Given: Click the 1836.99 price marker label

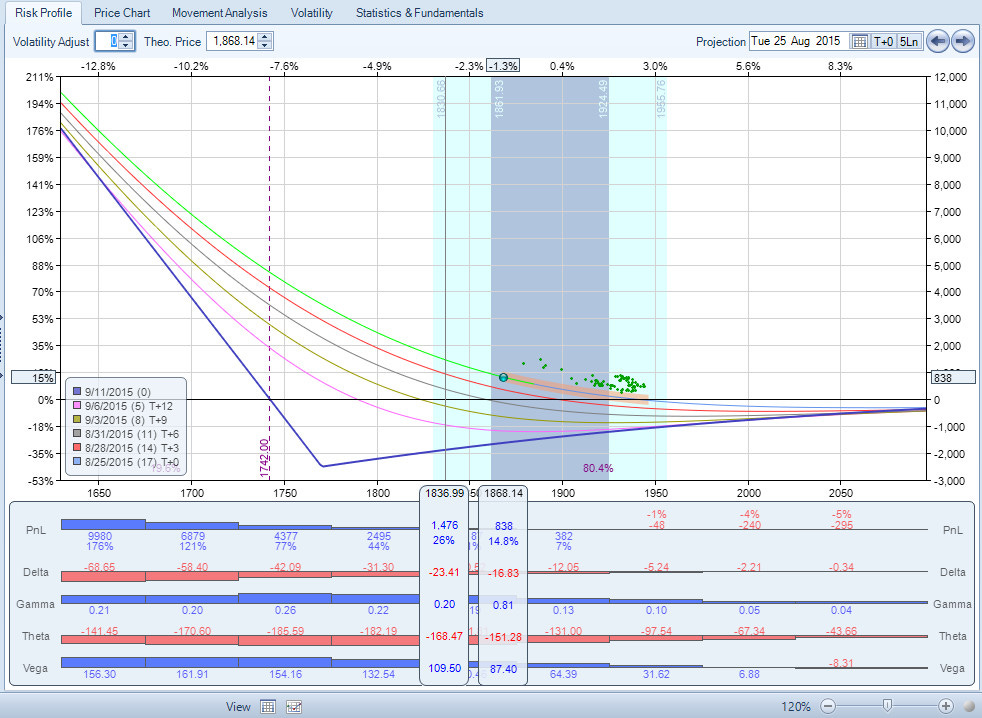Looking at the screenshot, I should (445, 493).
